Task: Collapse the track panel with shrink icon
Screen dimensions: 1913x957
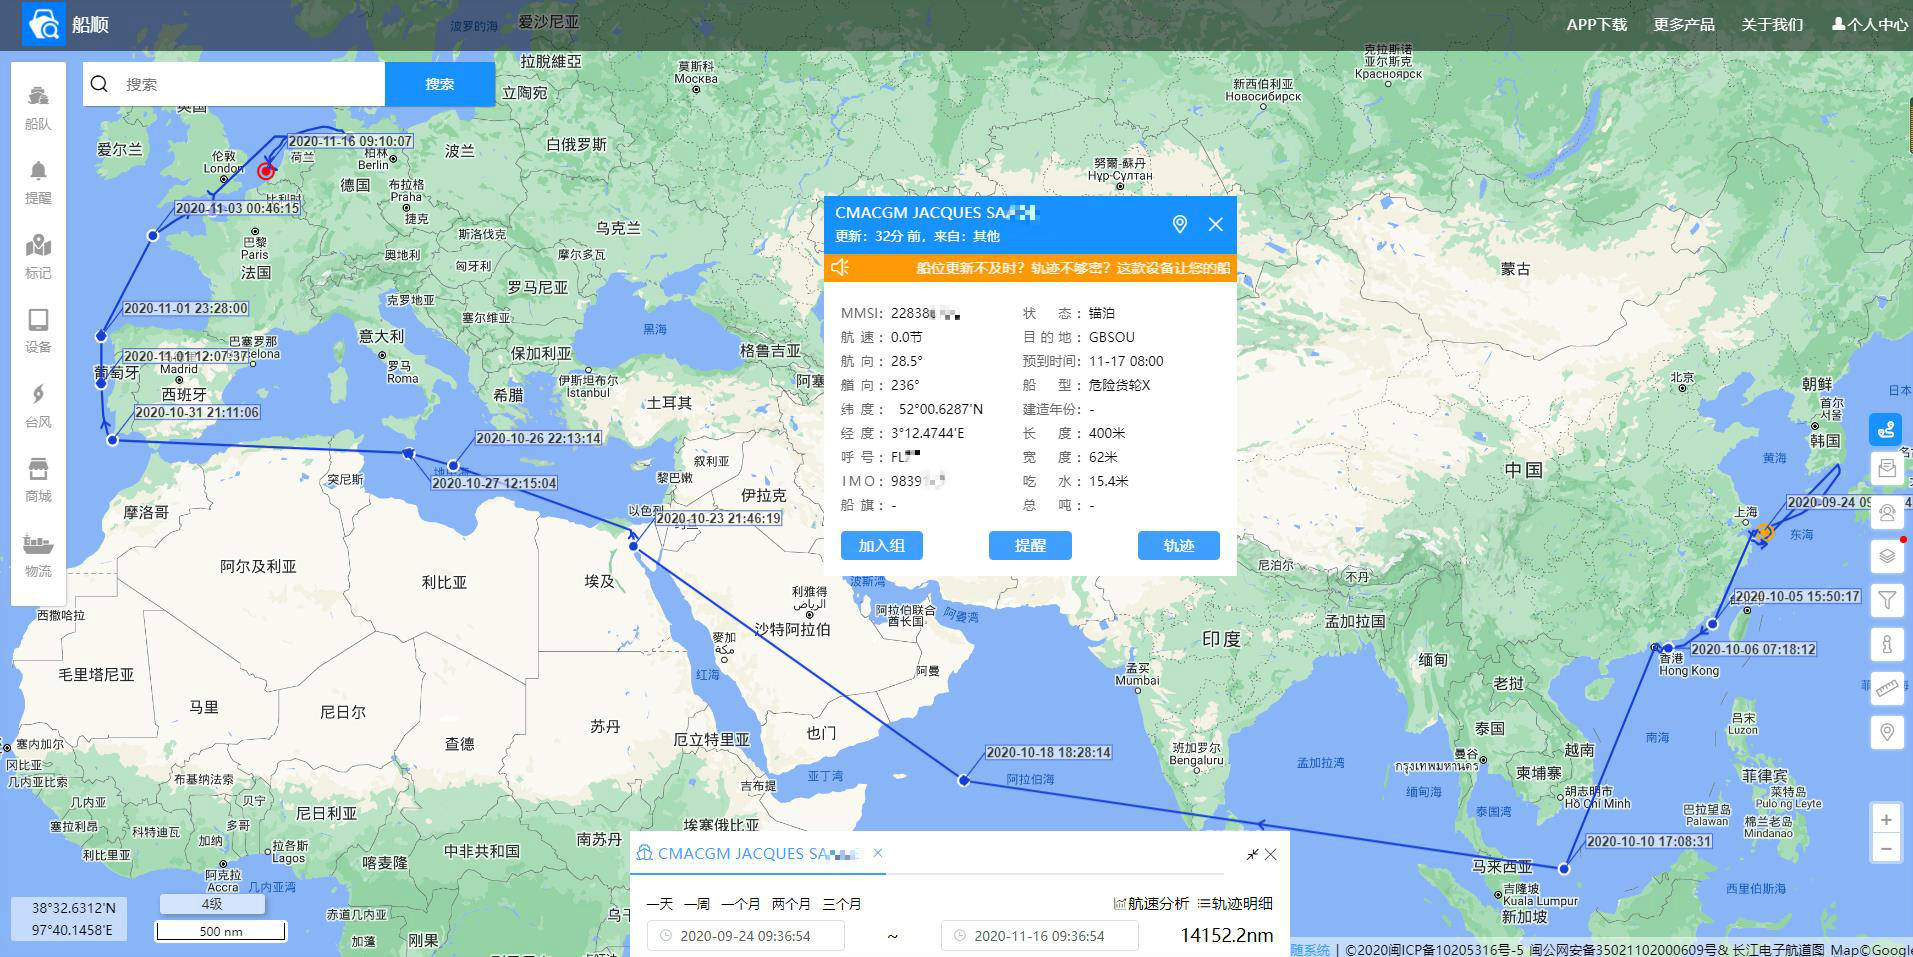Action: click(1252, 855)
